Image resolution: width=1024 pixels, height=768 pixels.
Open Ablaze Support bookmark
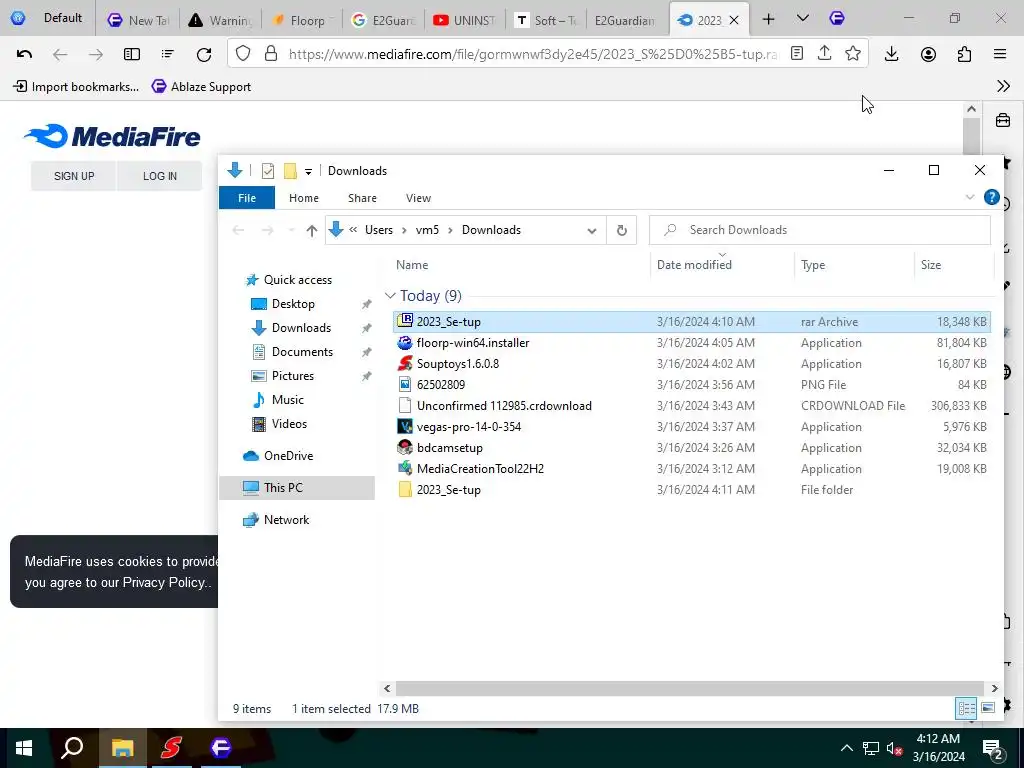click(201, 86)
